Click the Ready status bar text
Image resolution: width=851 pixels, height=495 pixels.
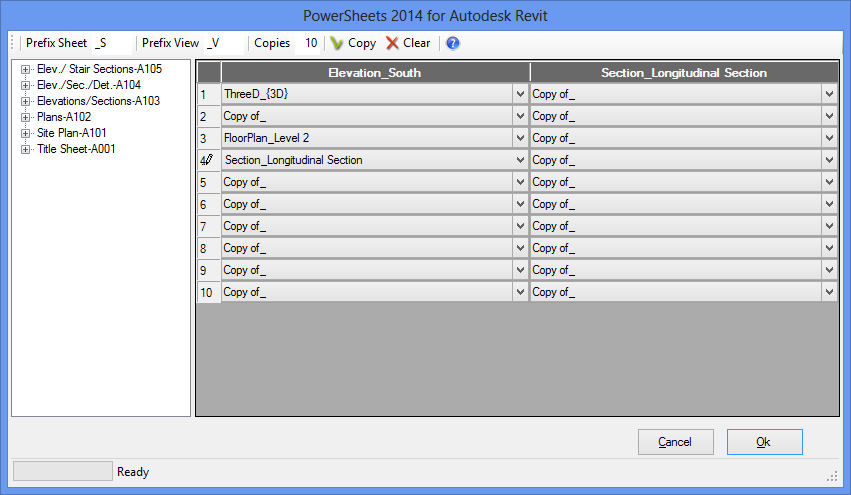pyautogui.click(x=133, y=472)
